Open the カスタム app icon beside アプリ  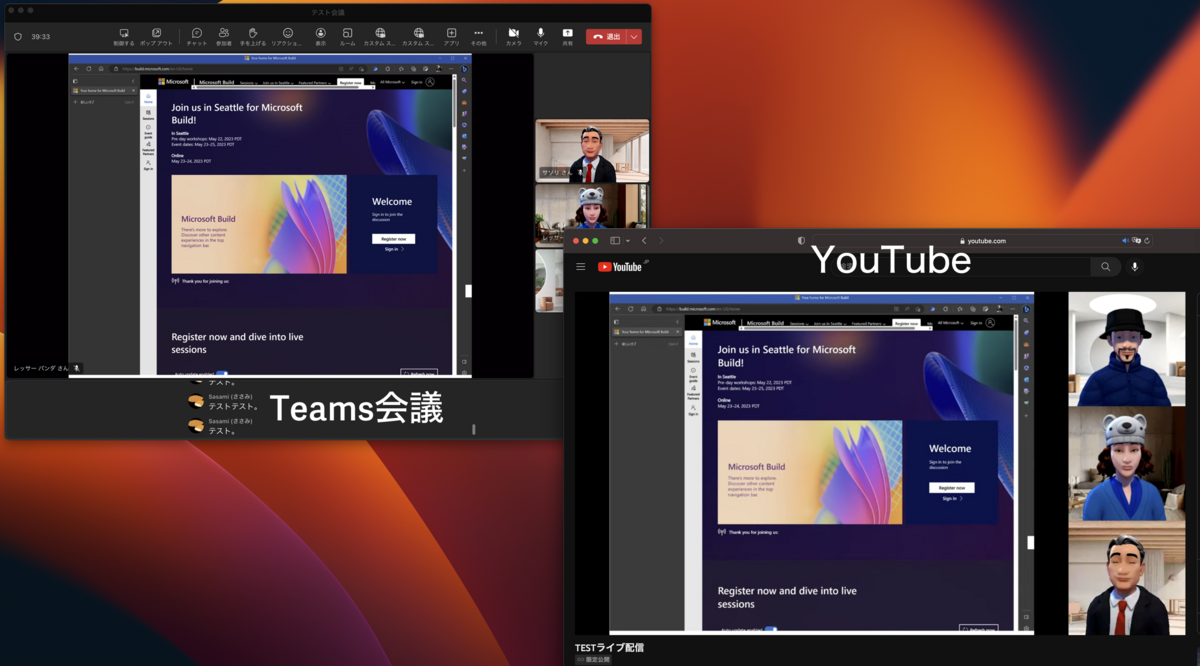(418, 37)
